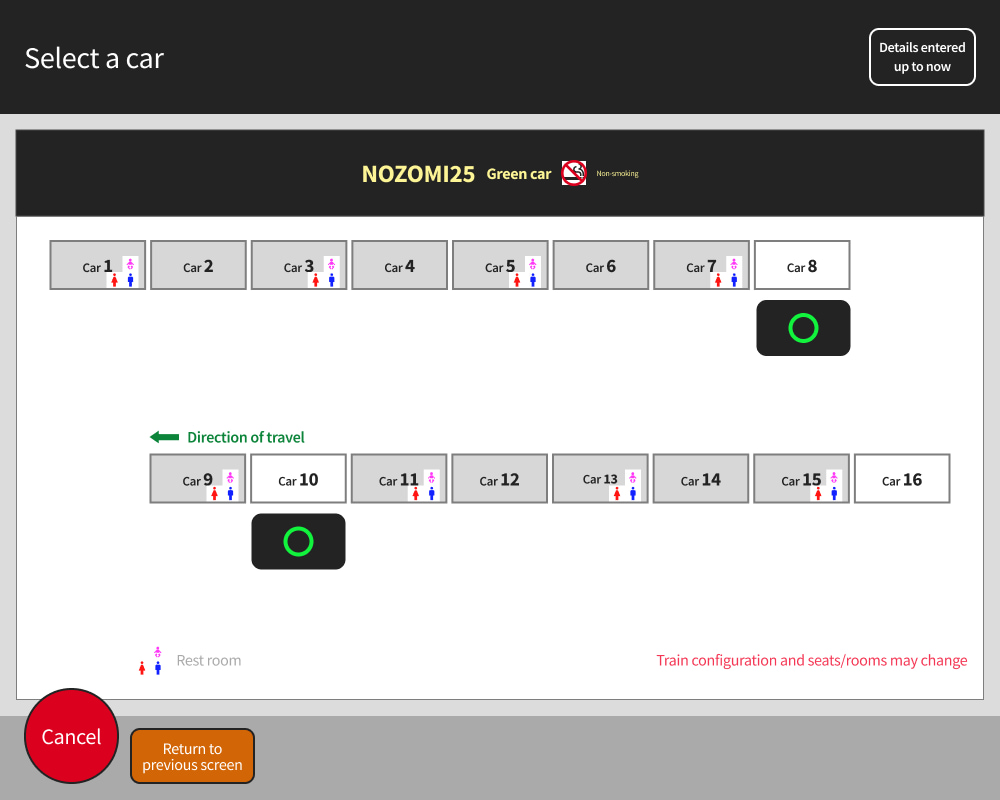The image size is (1000, 800).
Task: Click the availability circle below Car 10
Action: point(298,542)
